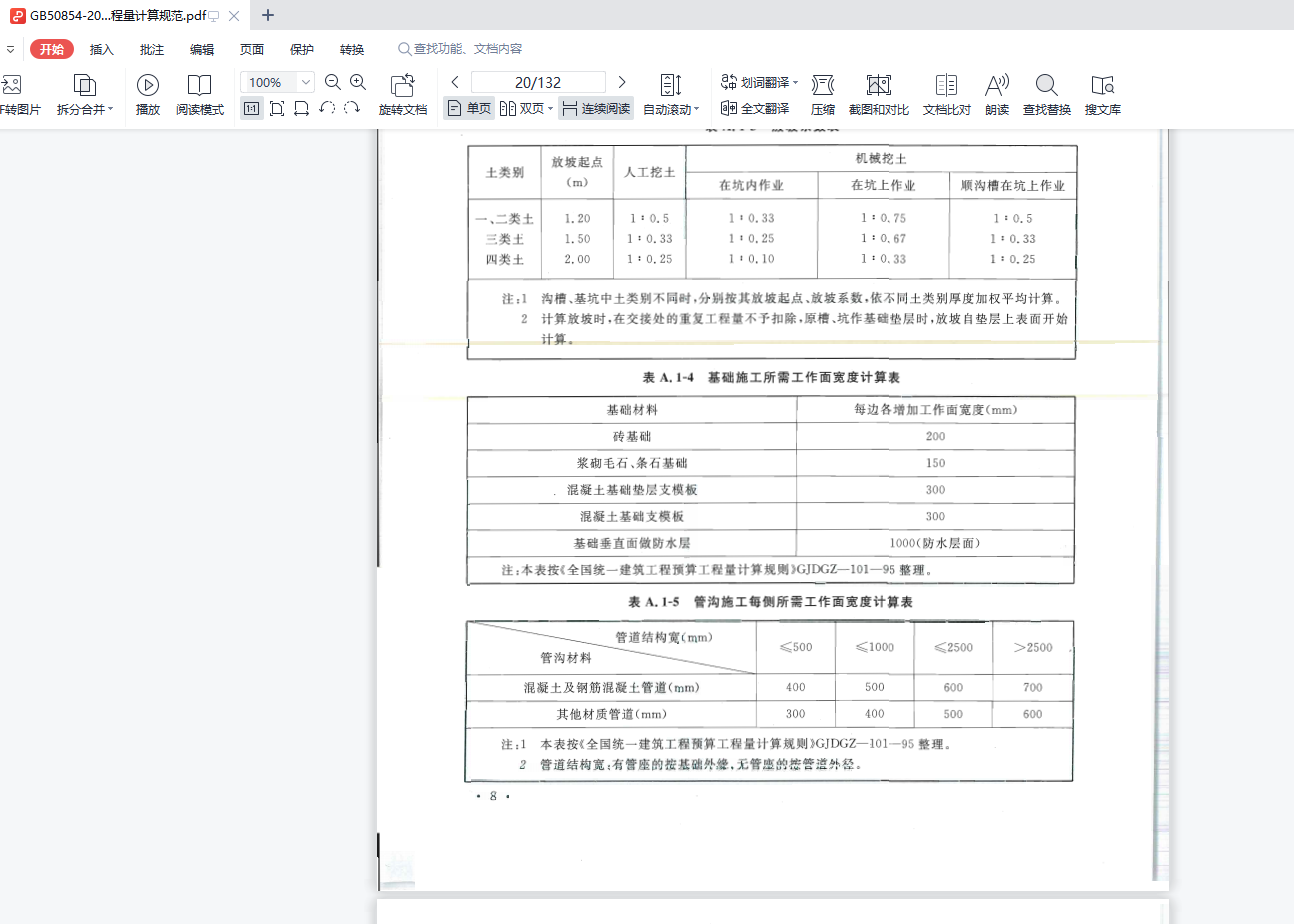1294x924 pixels.
Task: Go to next page arrow
Action: [x=622, y=82]
